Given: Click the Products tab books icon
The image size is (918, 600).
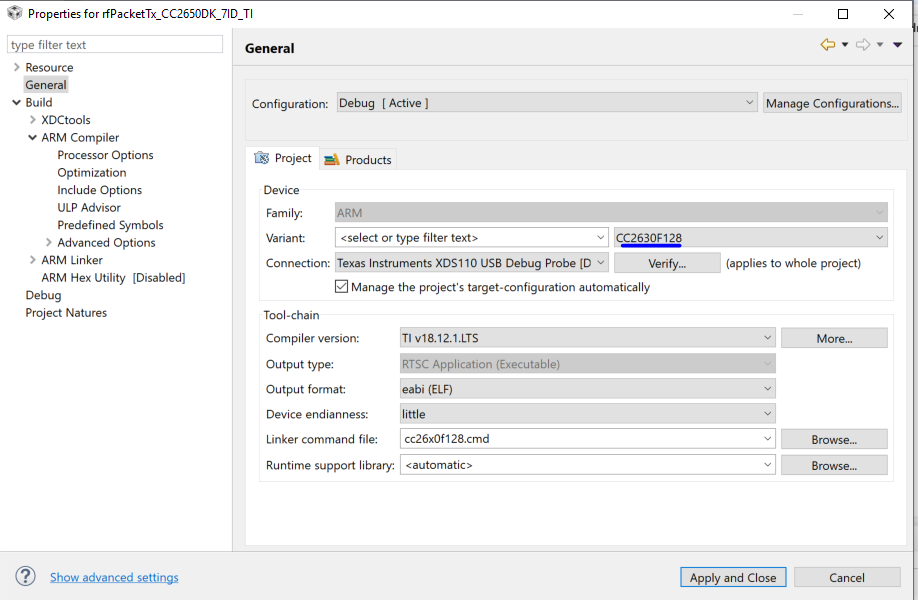Looking at the screenshot, I should [332, 160].
